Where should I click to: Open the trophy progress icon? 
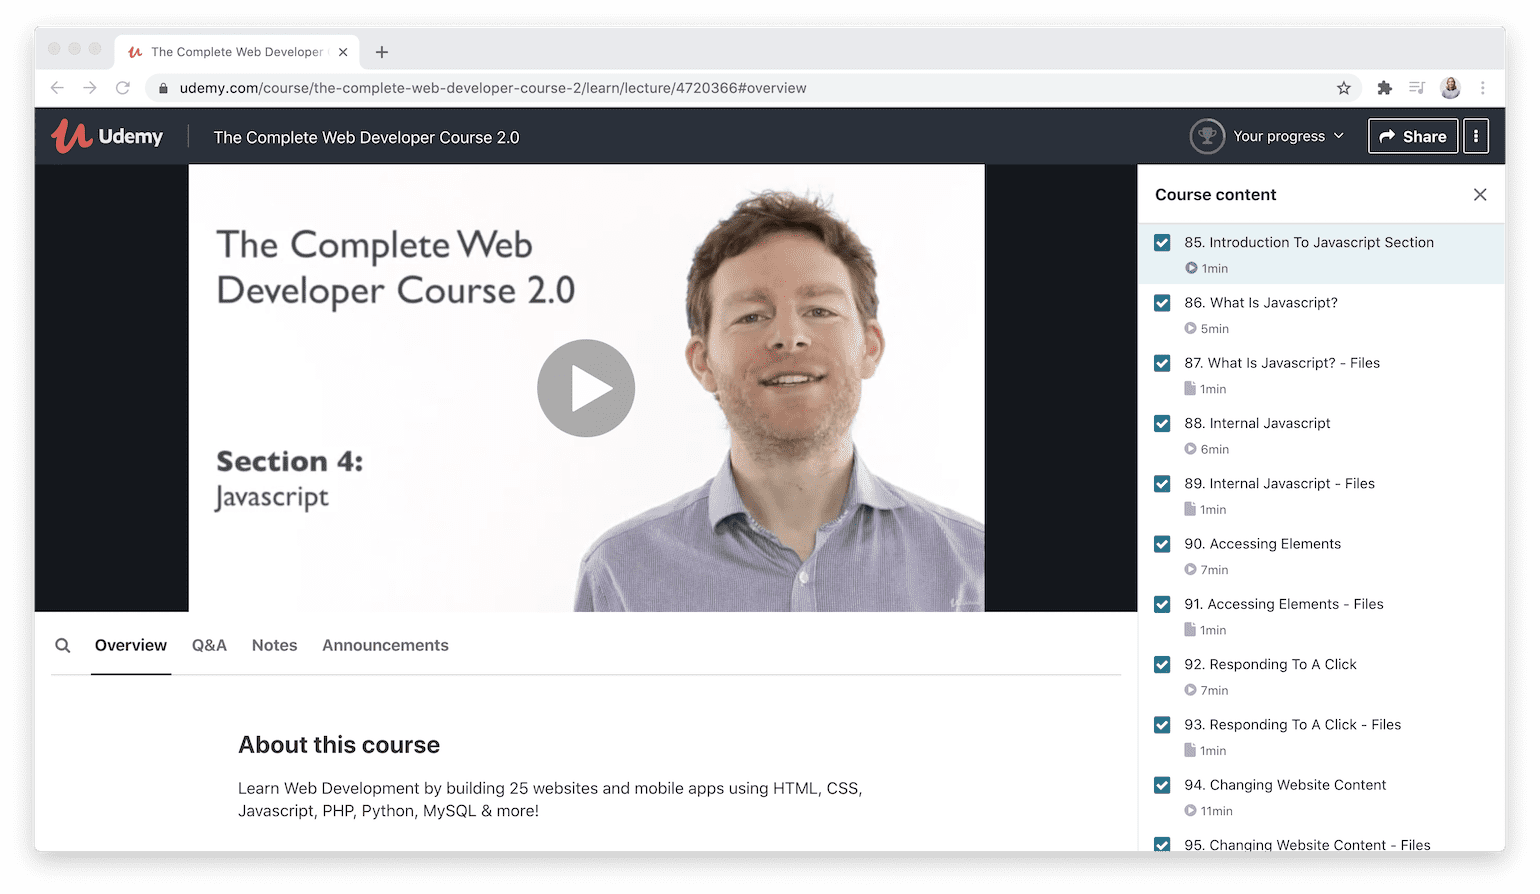pos(1206,136)
